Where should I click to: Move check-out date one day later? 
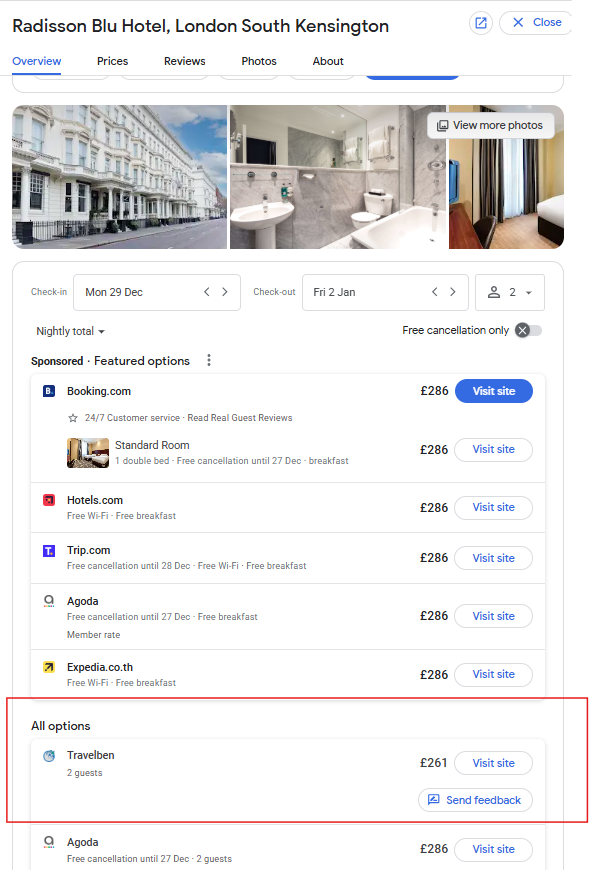click(453, 292)
